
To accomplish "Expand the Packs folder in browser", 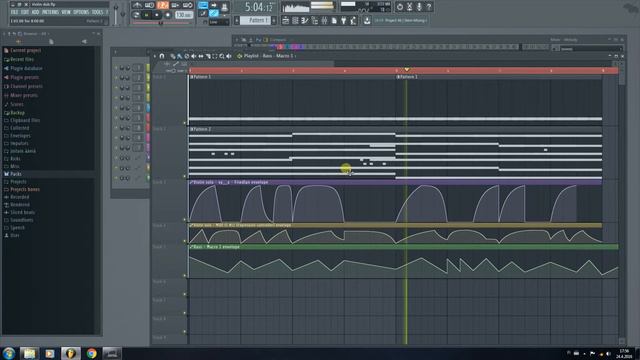I will click(16, 174).
